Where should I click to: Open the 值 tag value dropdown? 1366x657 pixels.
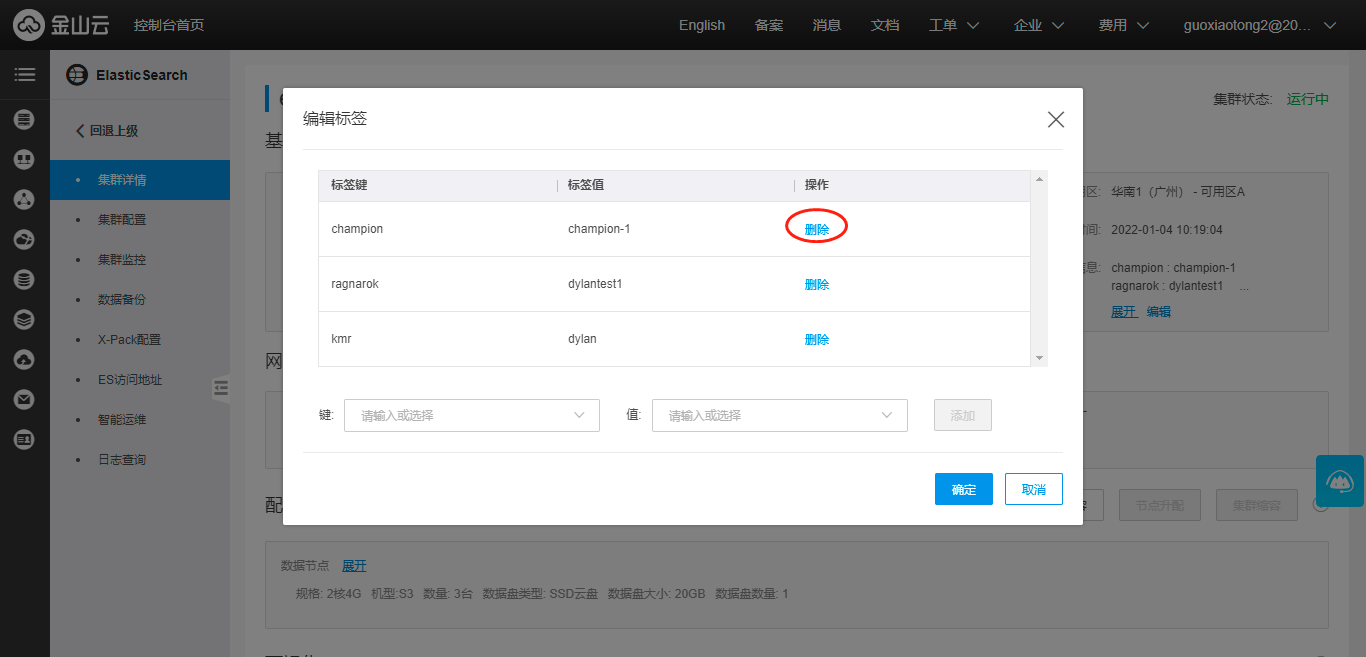[x=779, y=415]
